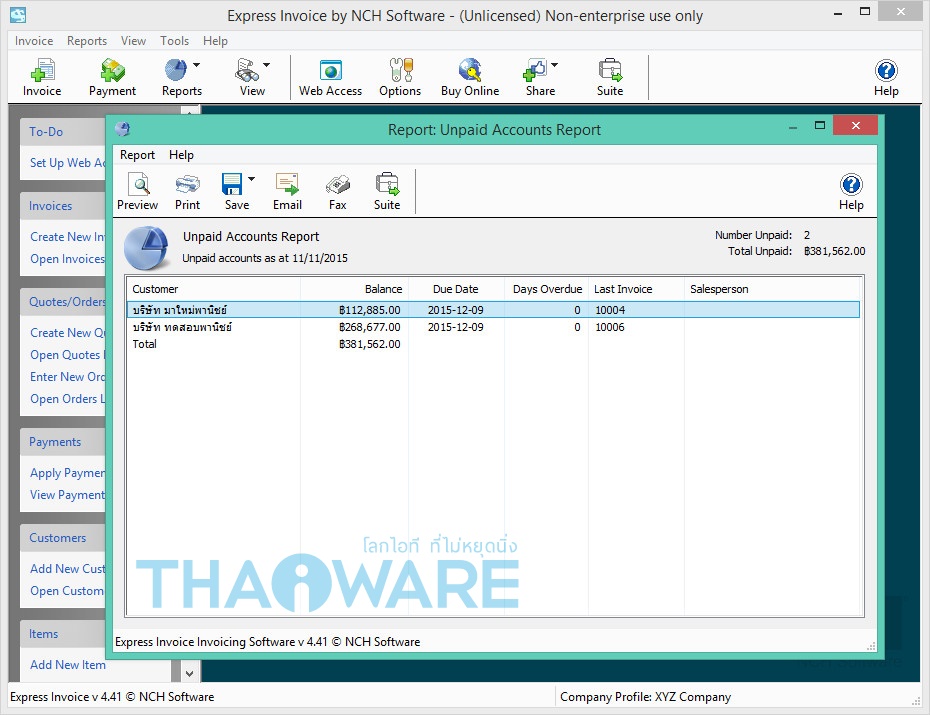930x715 pixels.
Task: Open the Suite icon in the main toolbar
Action: (610, 77)
